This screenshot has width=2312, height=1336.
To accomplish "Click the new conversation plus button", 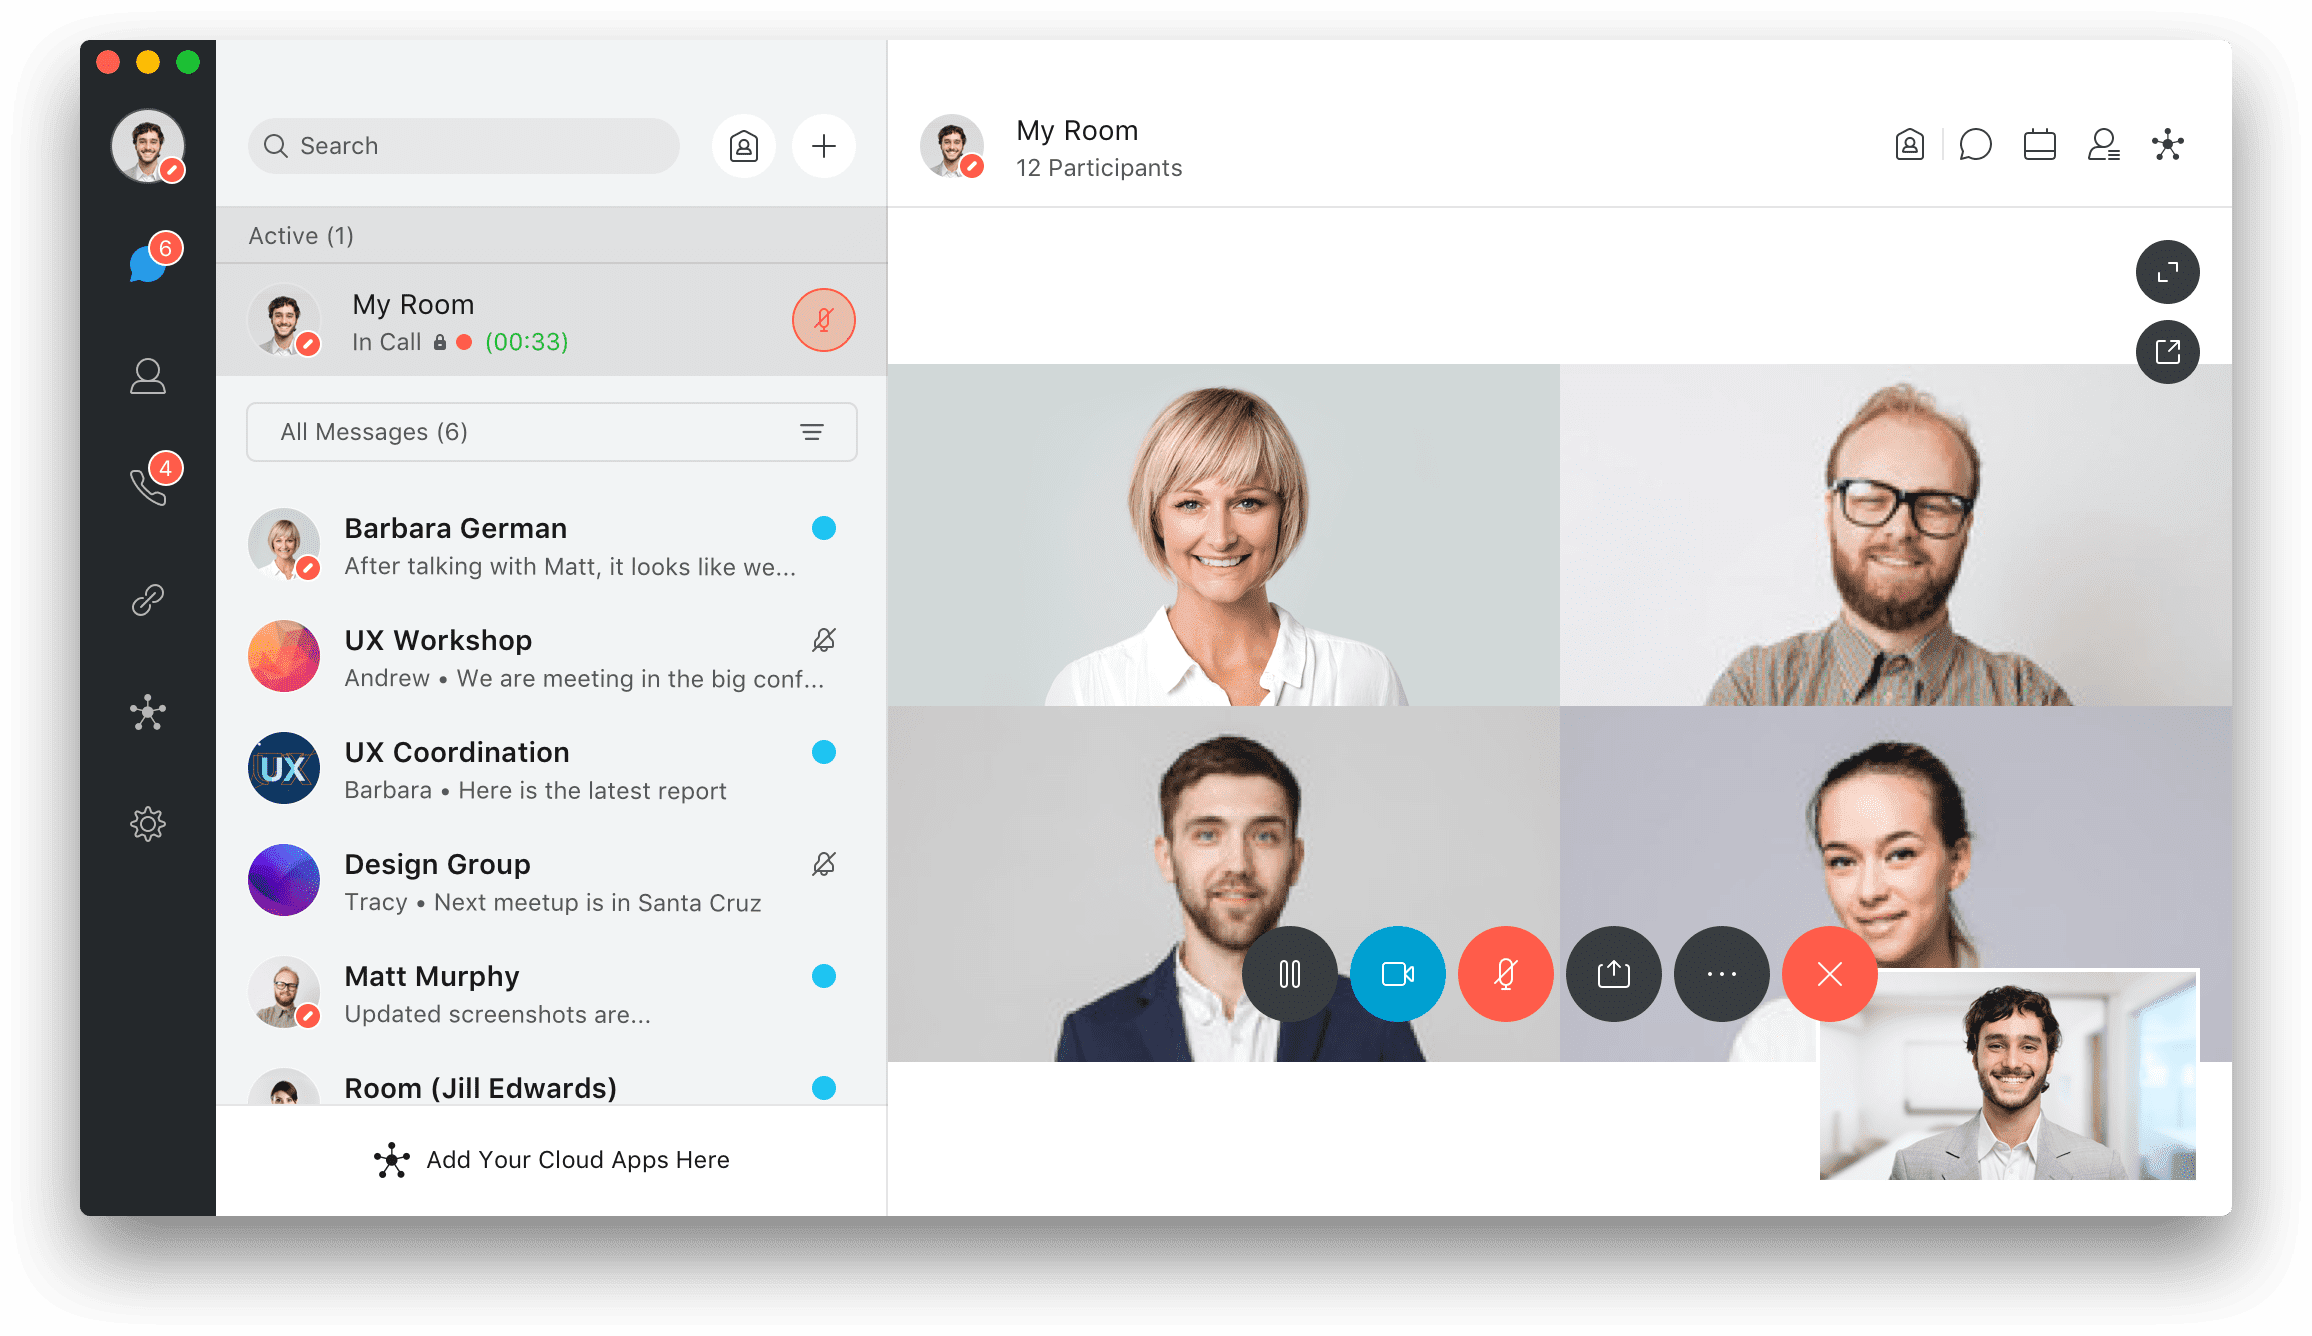I will coord(824,145).
